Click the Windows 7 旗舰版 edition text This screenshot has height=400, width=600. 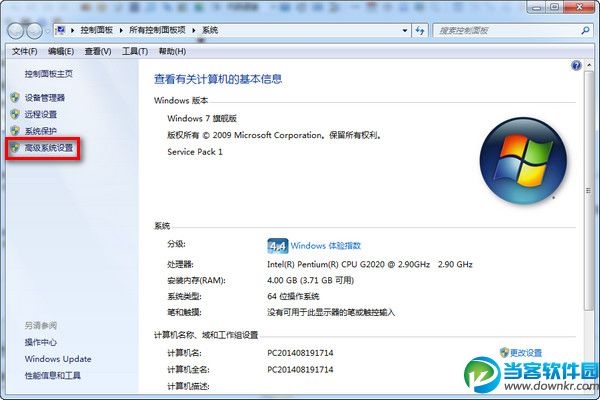click(x=202, y=119)
